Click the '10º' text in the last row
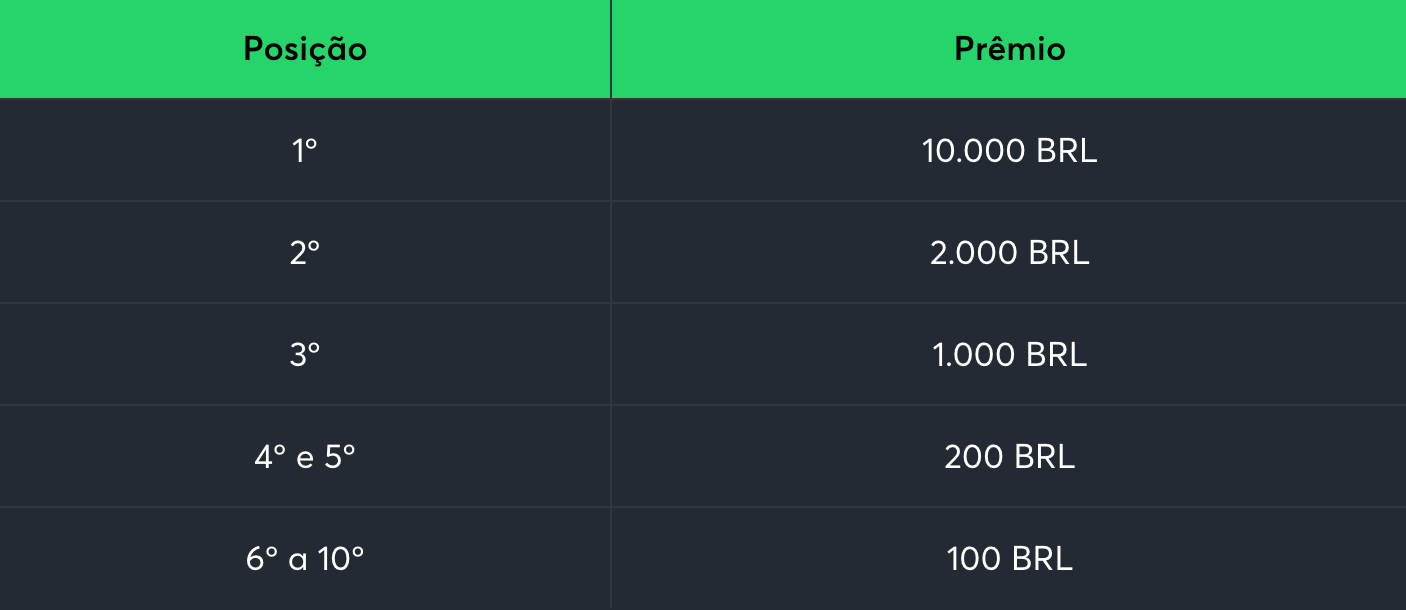The height and width of the screenshot is (610, 1406). pyautogui.click(x=341, y=559)
